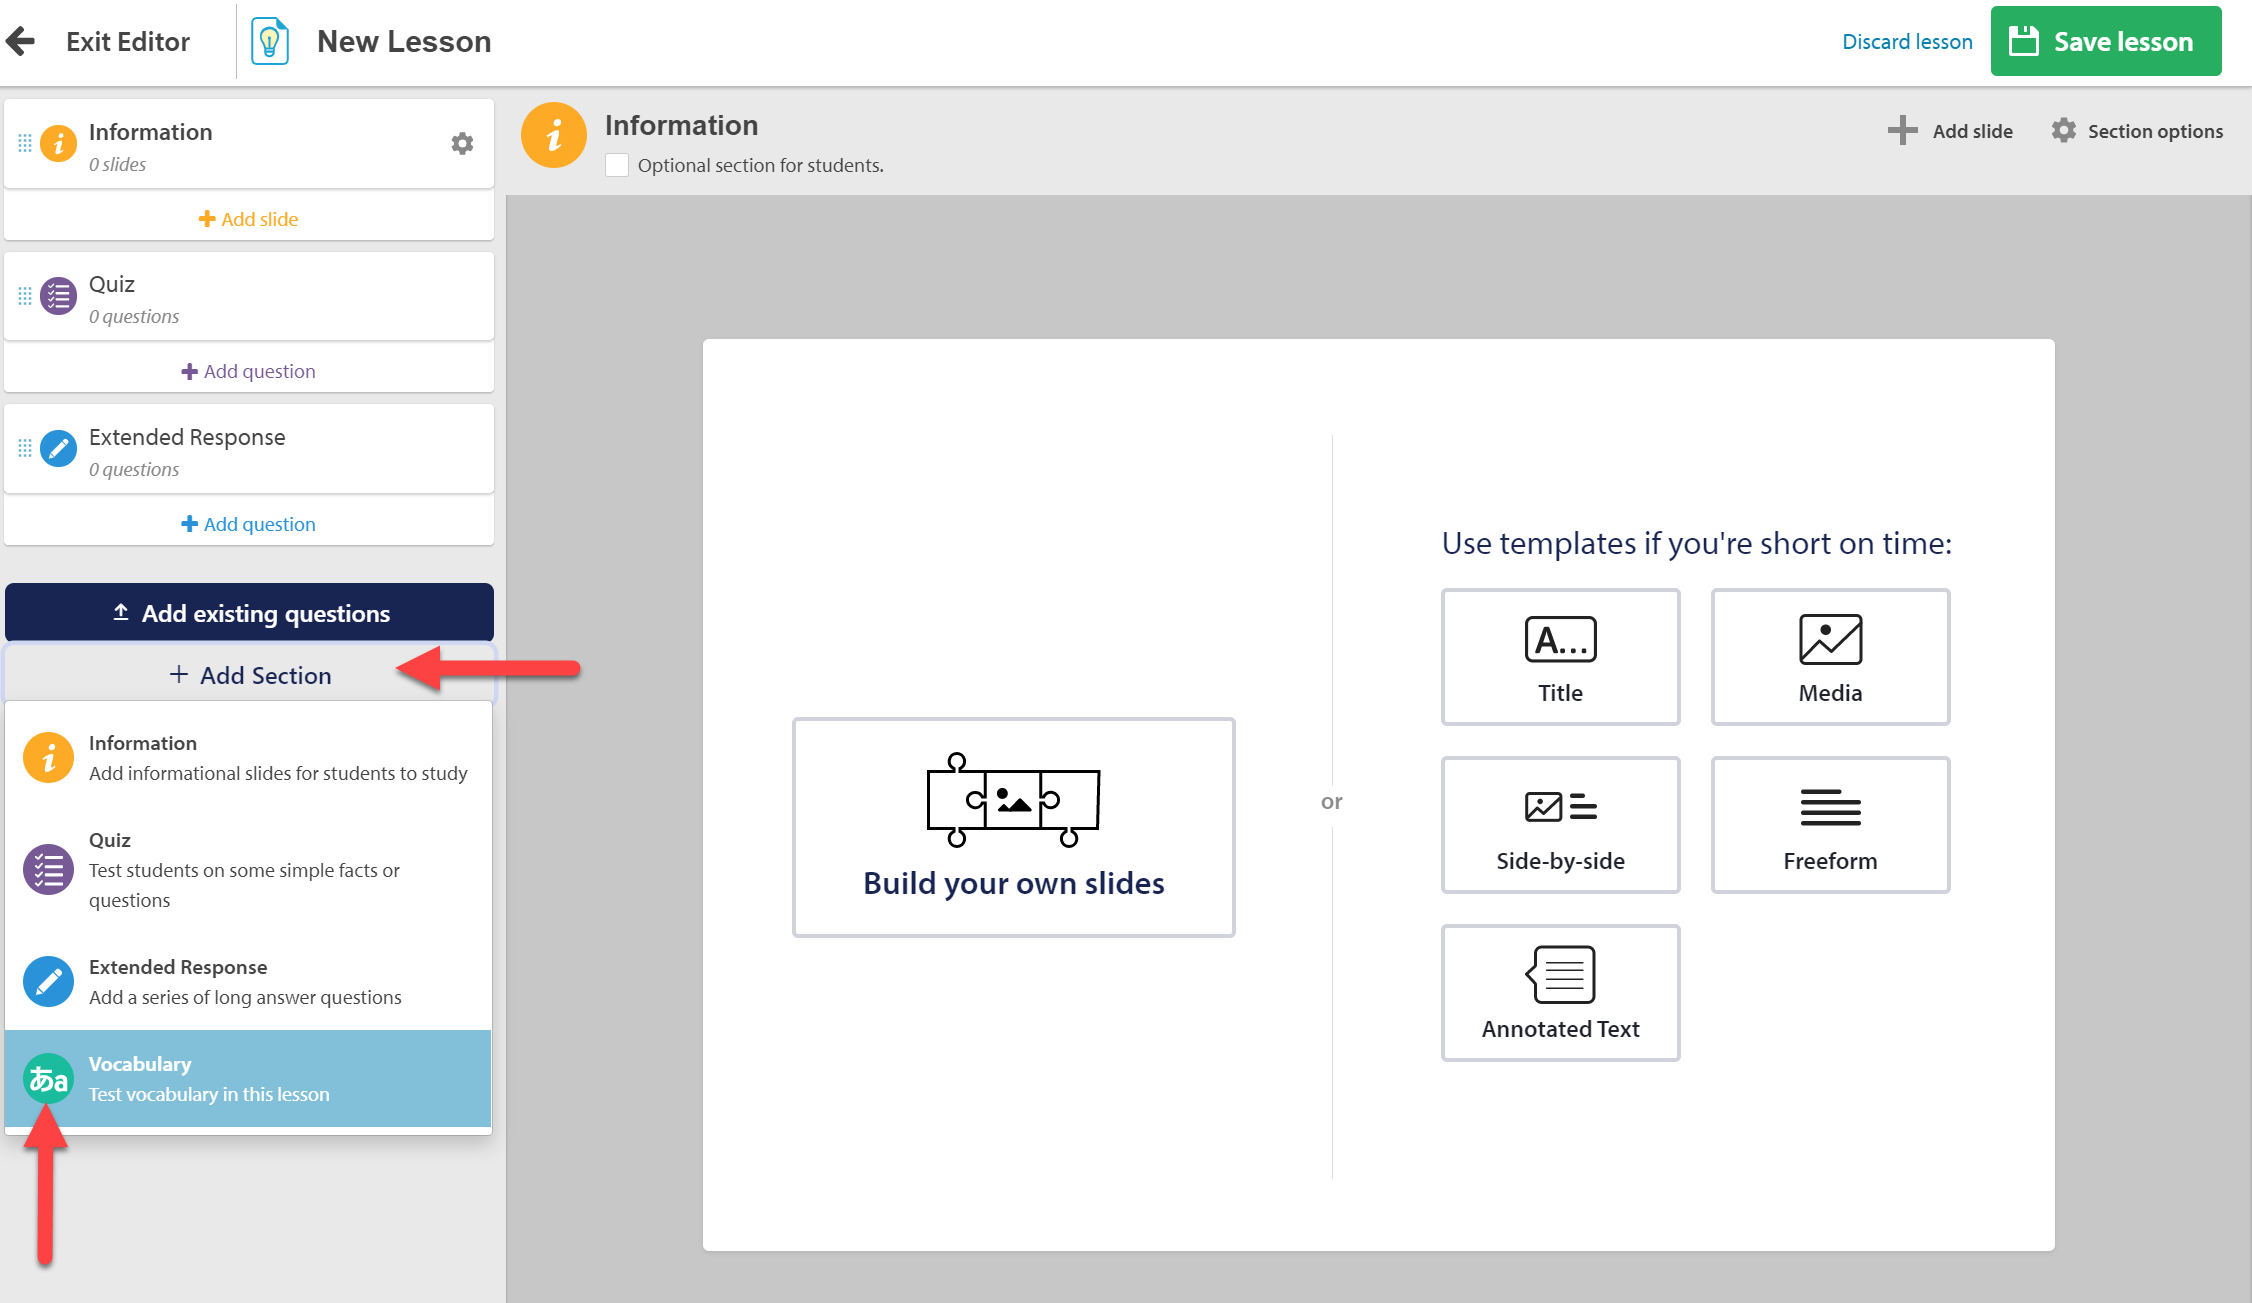
Task: Select the Freeform template
Action: click(x=1830, y=825)
